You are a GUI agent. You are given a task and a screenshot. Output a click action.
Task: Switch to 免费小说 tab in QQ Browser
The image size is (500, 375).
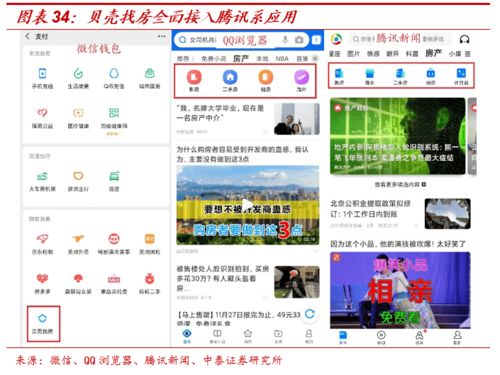(x=213, y=59)
